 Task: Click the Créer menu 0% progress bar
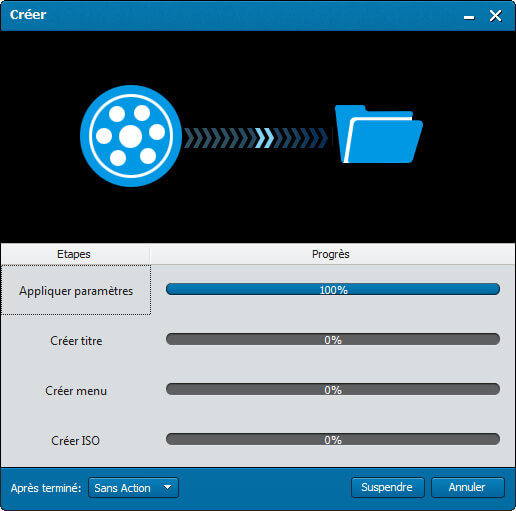tap(333, 389)
